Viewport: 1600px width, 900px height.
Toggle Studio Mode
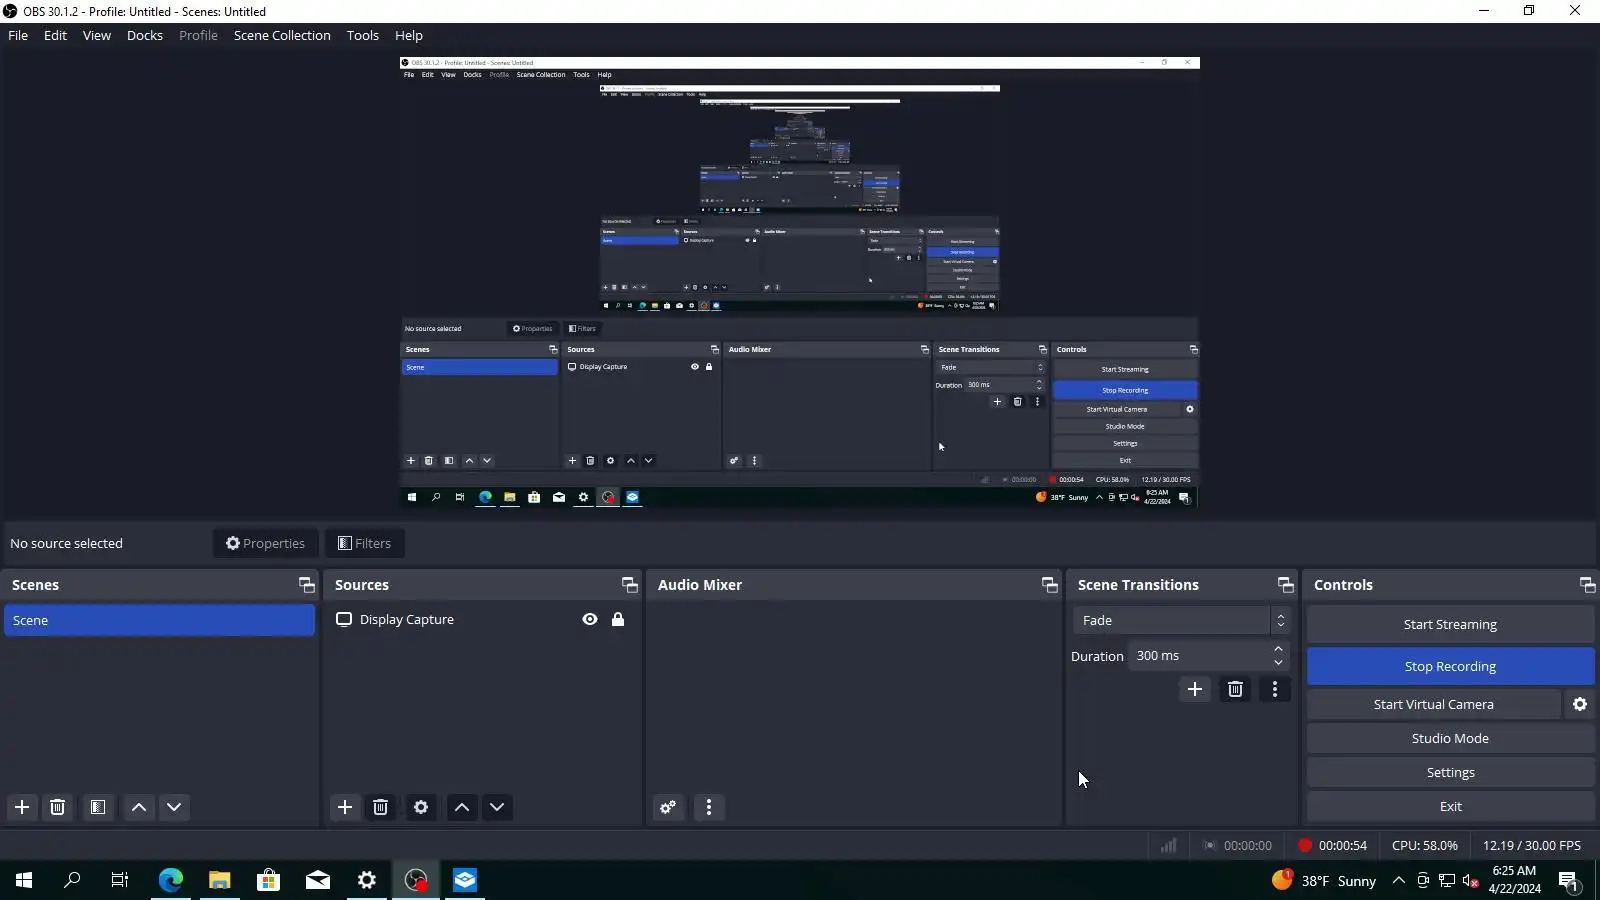click(1450, 738)
